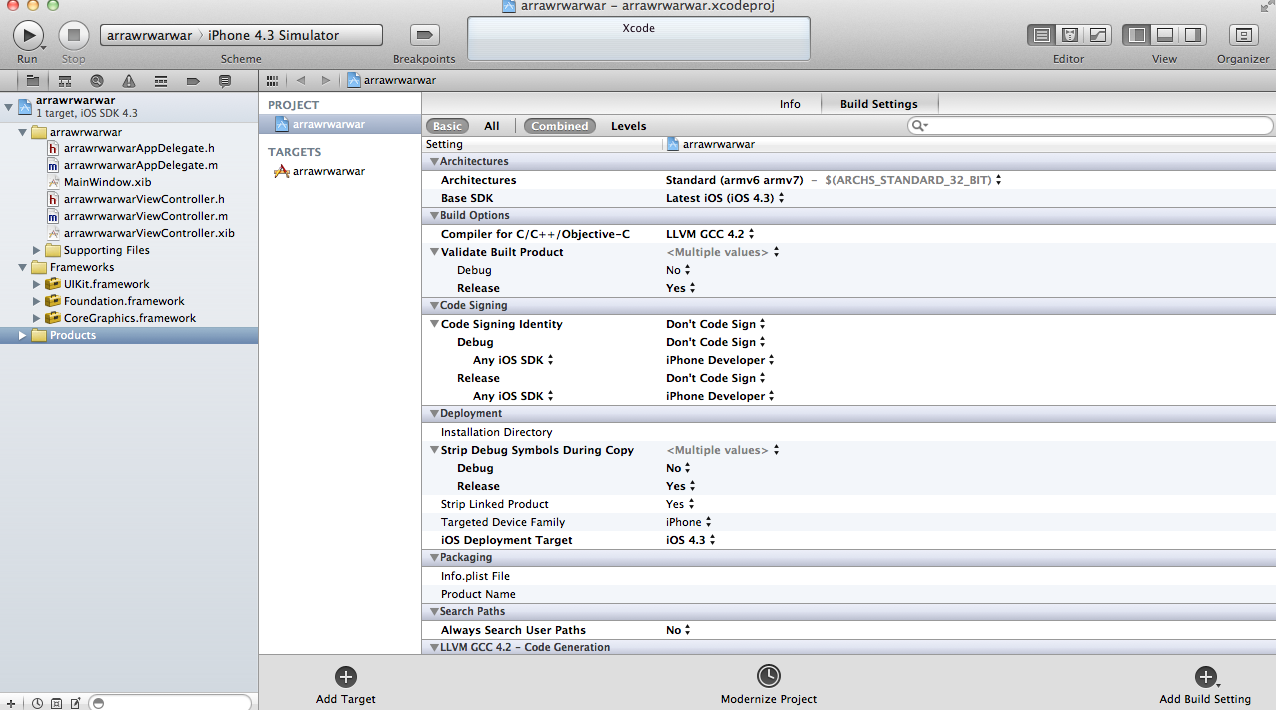Show the Version editor
Image resolution: width=1276 pixels, height=710 pixels.
coord(1097,35)
